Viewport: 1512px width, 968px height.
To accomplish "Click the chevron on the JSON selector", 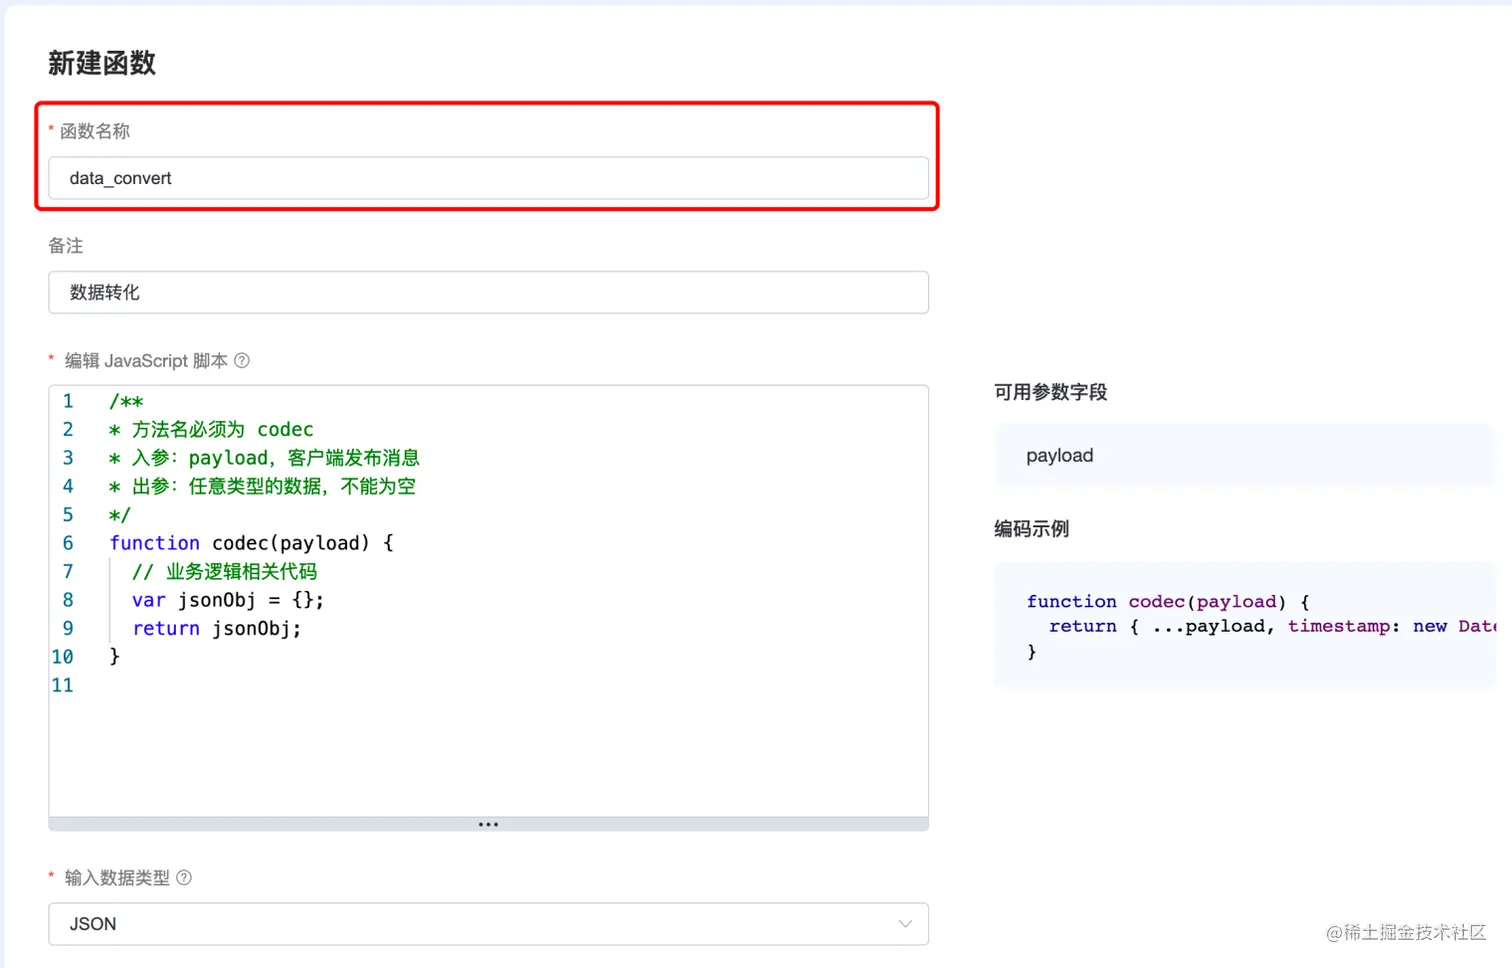I will tap(905, 924).
